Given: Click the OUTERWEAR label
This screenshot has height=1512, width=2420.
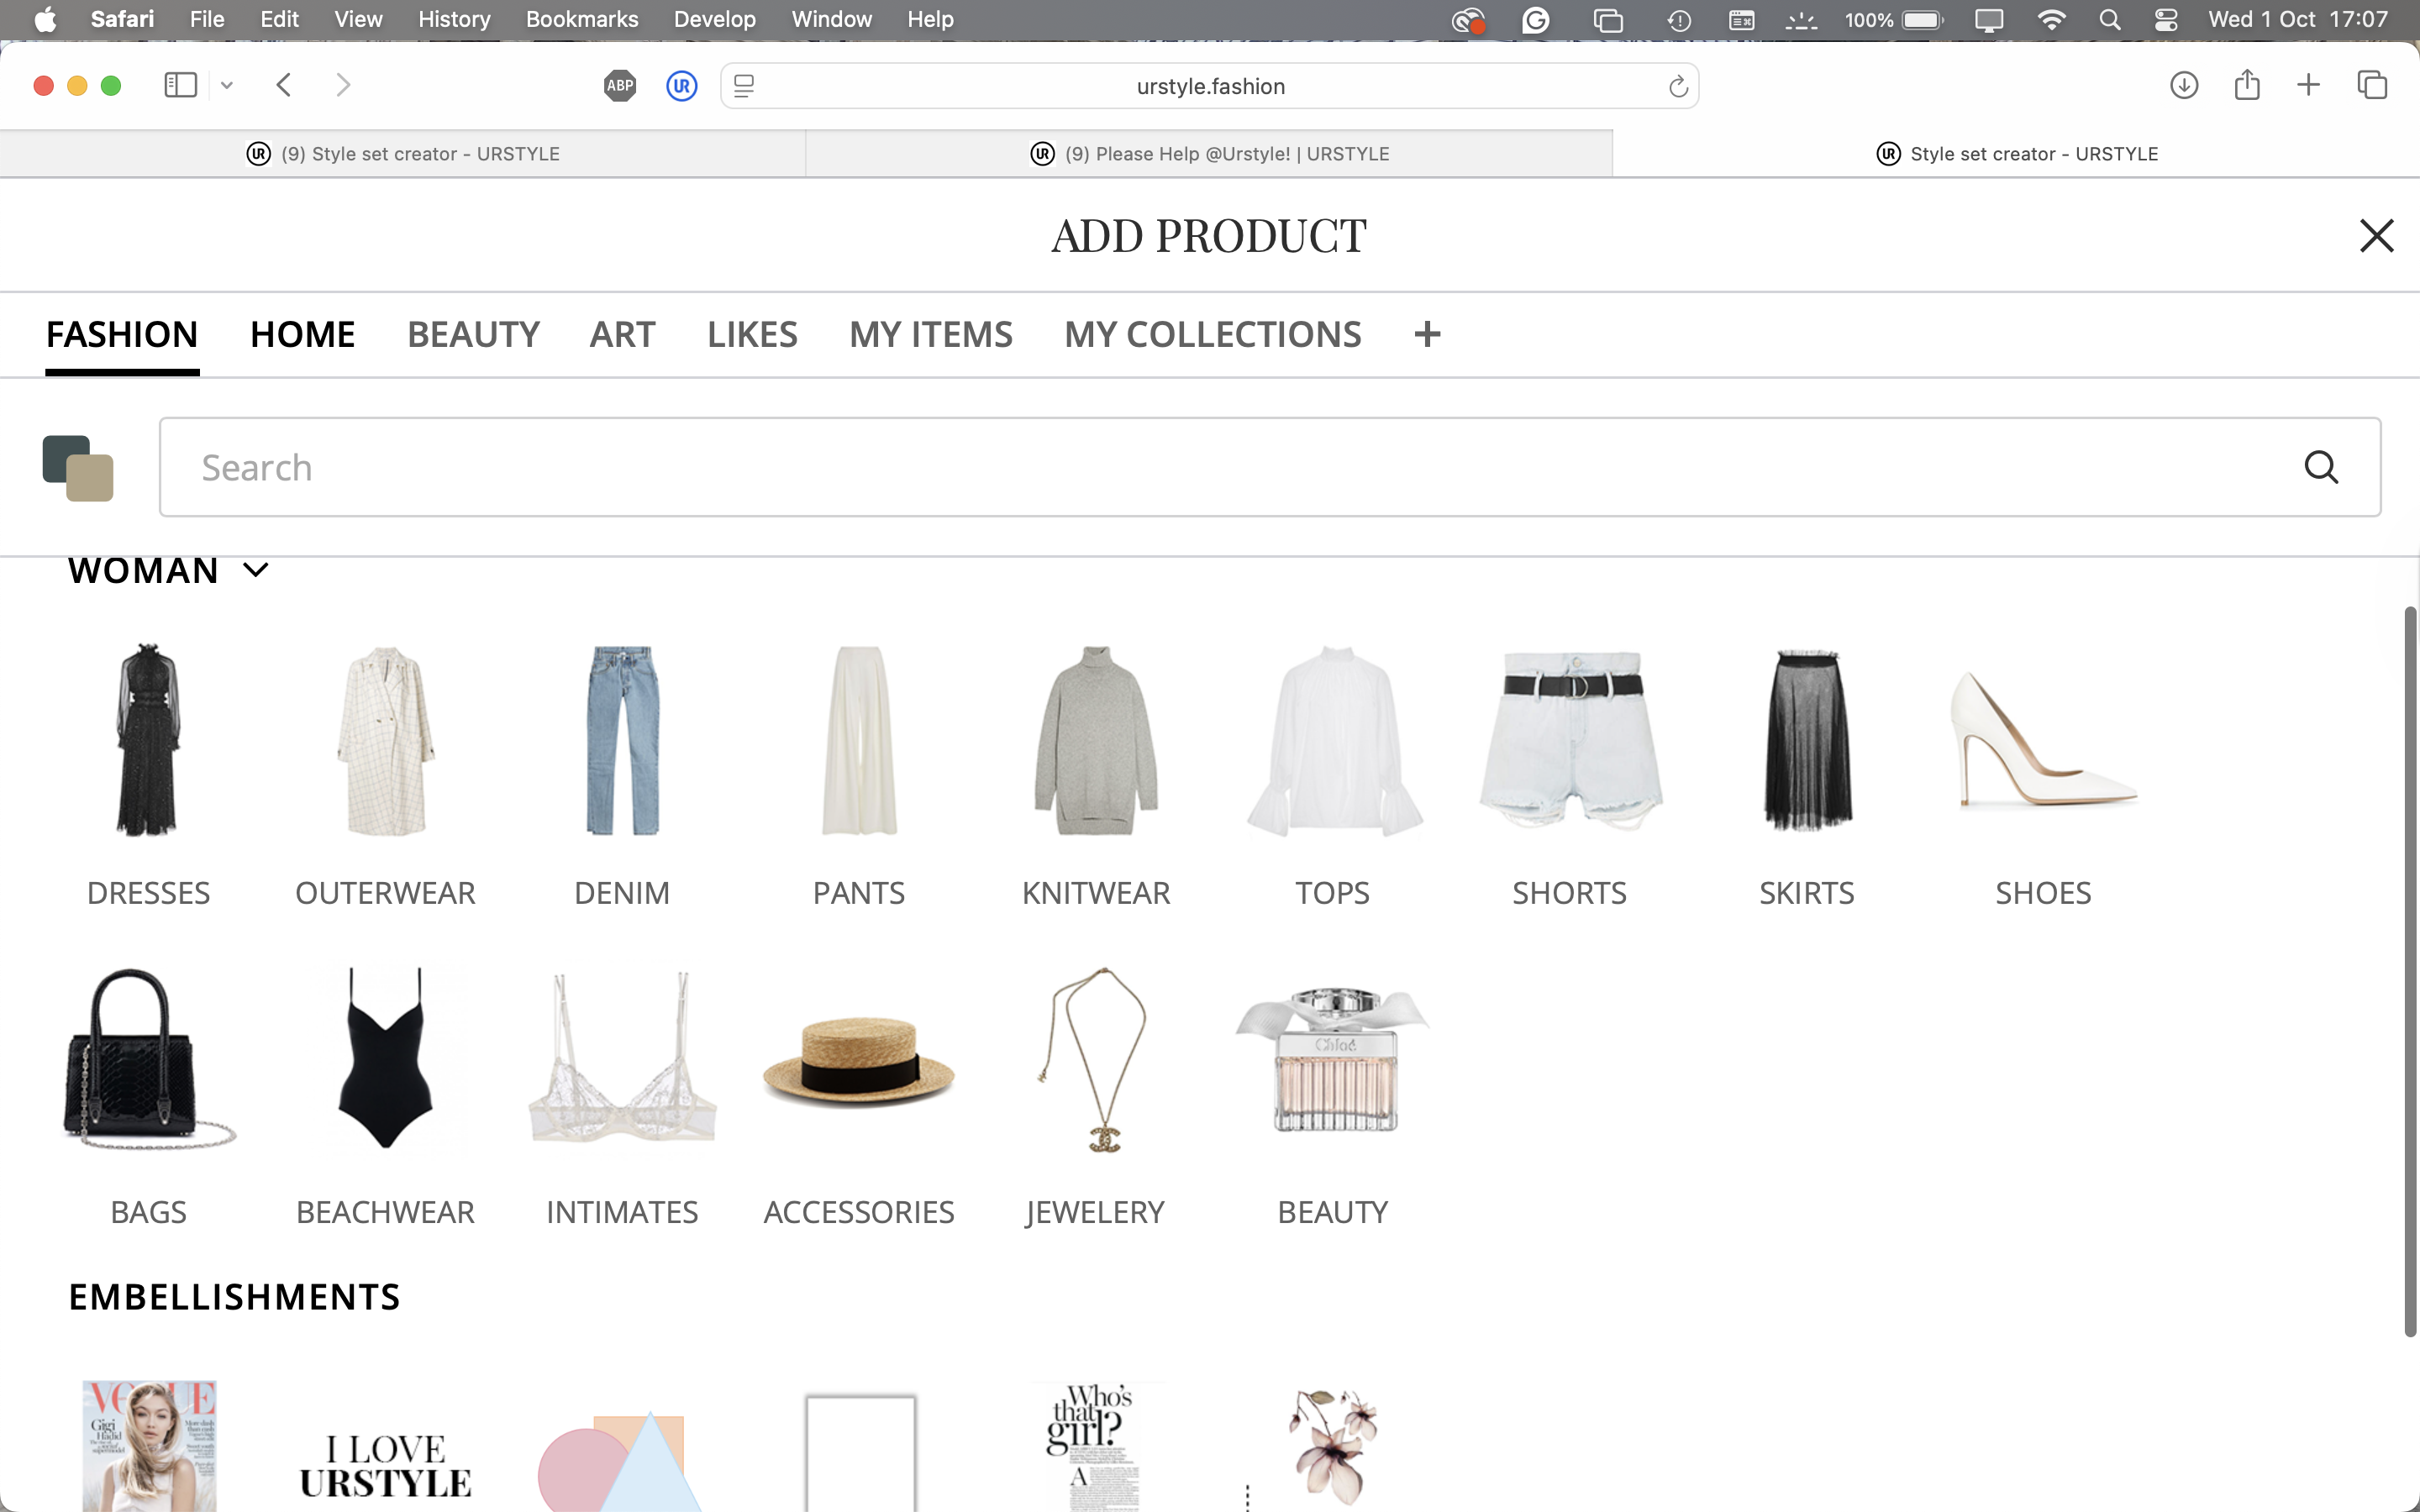Looking at the screenshot, I should click(385, 893).
